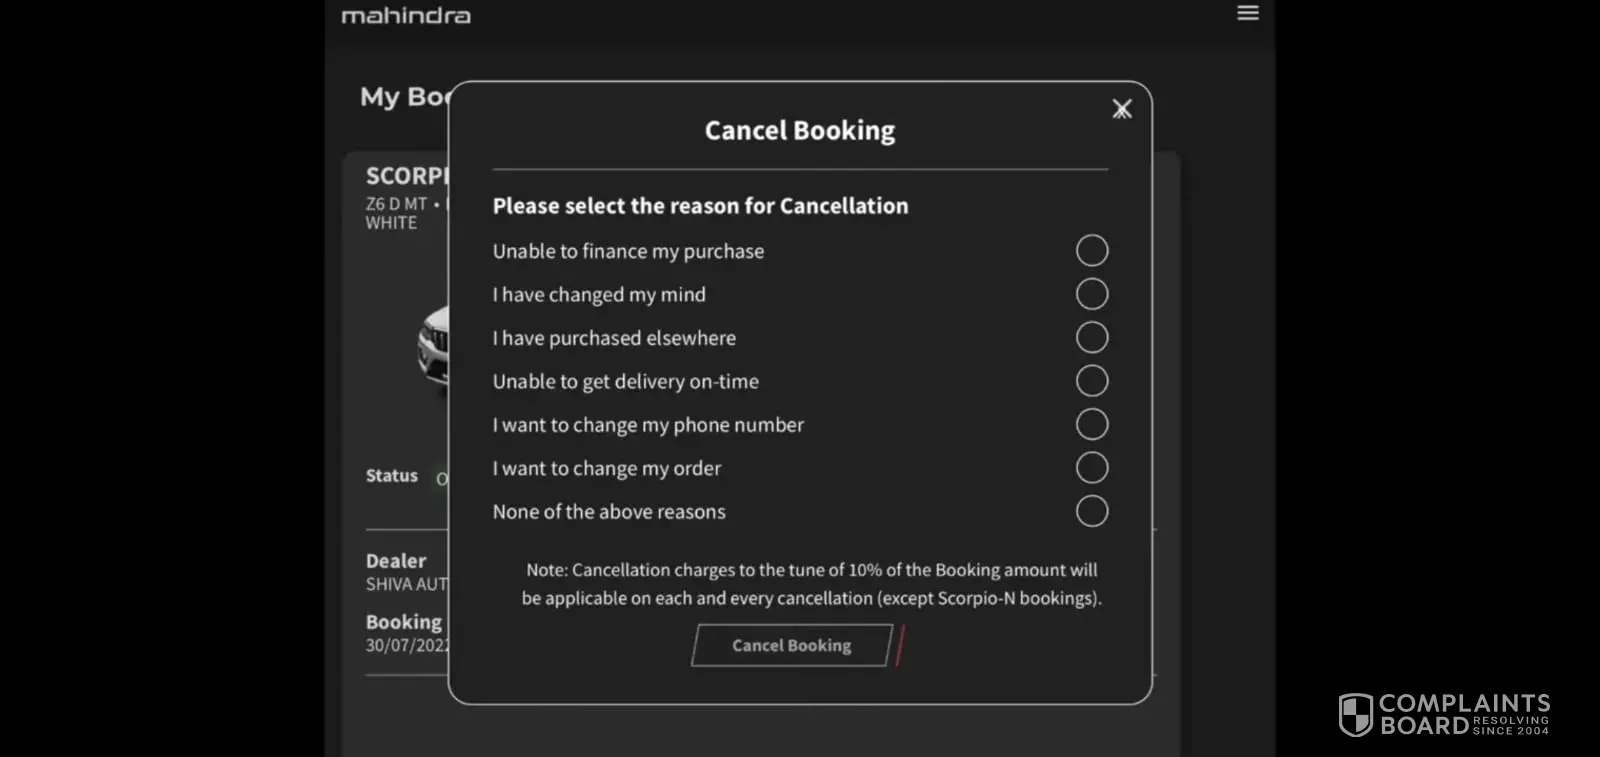1600x757 pixels.
Task: Close the Cancel Booking dialog
Action: (1122, 109)
